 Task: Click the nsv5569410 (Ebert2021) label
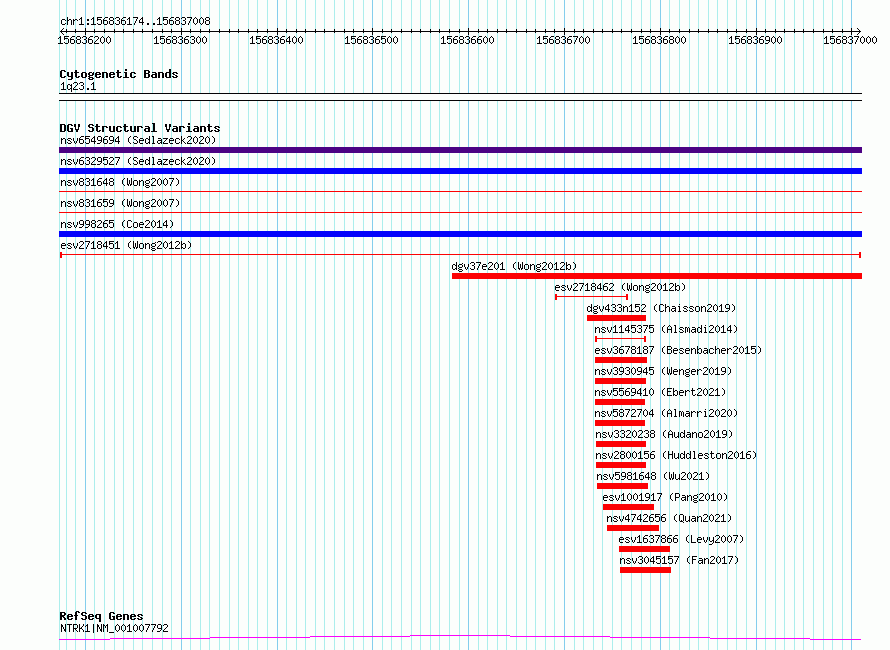tap(660, 392)
